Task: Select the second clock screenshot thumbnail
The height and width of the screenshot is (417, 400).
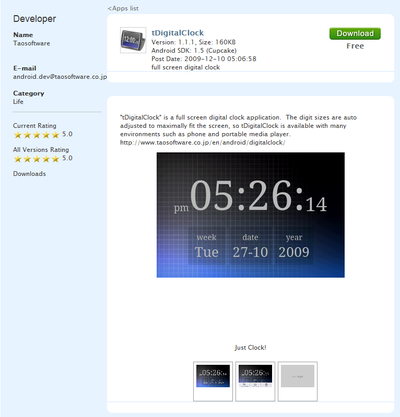Action: tap(255, 381)
